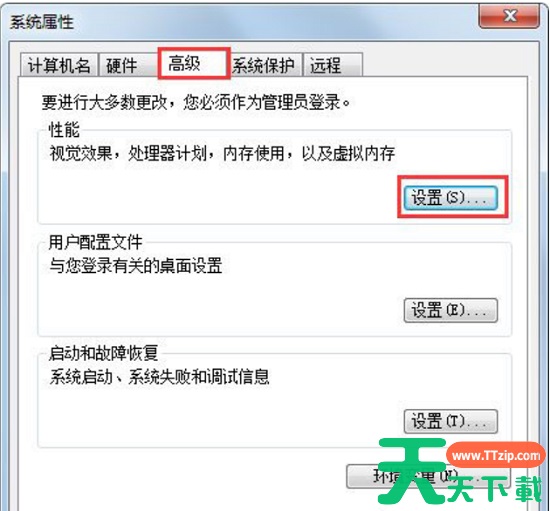Click the 与您登录有关的桌面设置 text
The image size is (550, 511).
[x=135, y=265]
